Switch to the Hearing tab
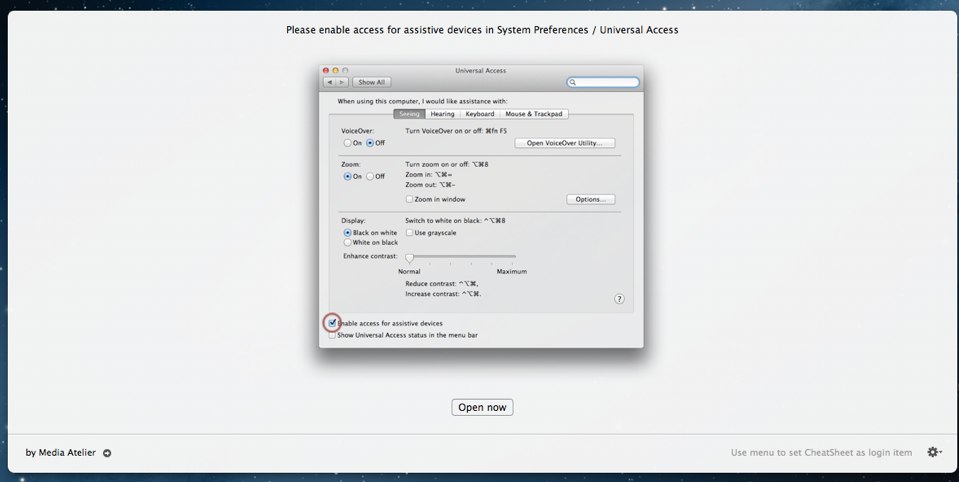 [442, 114]
